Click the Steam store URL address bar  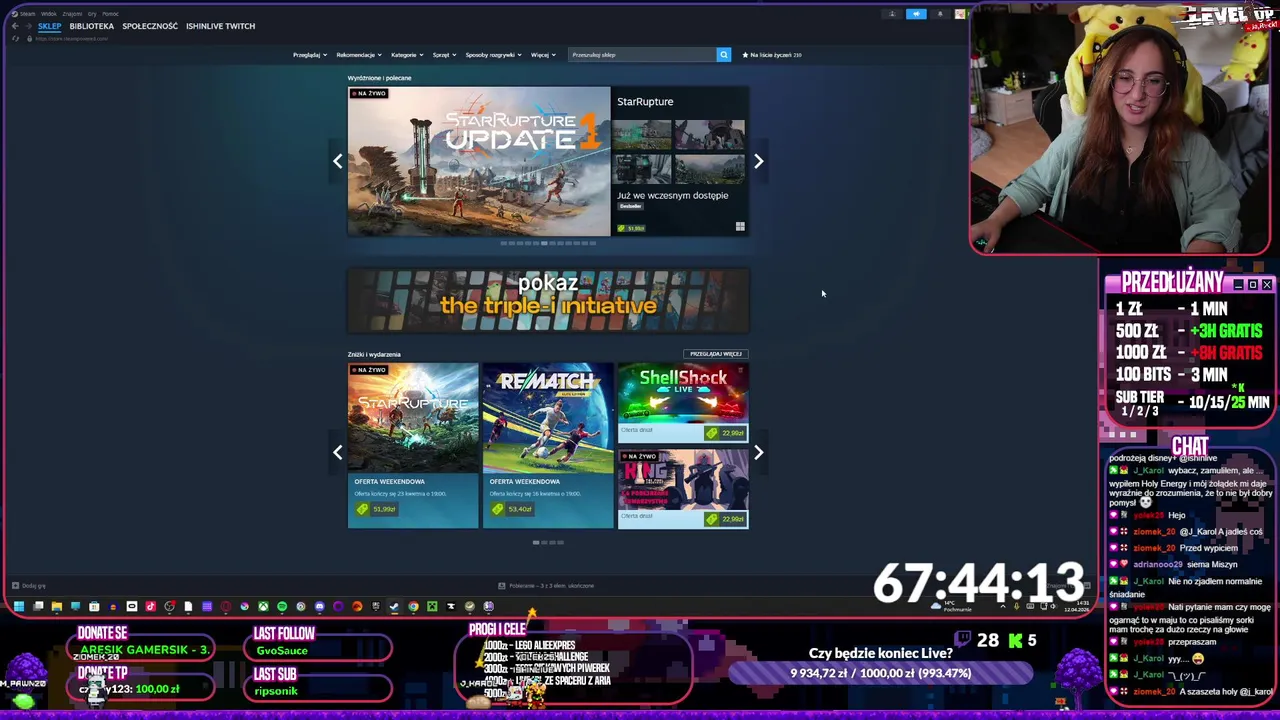71,39
